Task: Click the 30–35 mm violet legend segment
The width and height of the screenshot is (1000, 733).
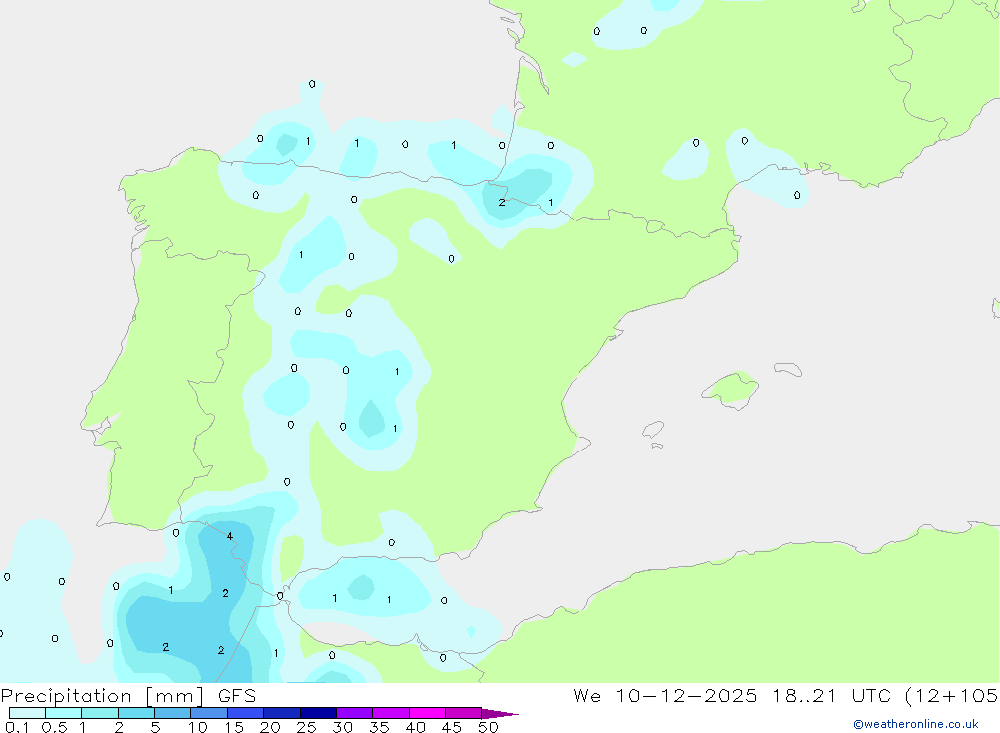Action: tap(355, 713)
